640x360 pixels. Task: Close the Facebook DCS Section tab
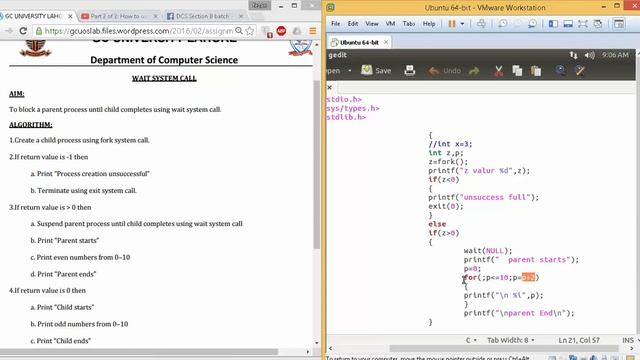point(241,16)
